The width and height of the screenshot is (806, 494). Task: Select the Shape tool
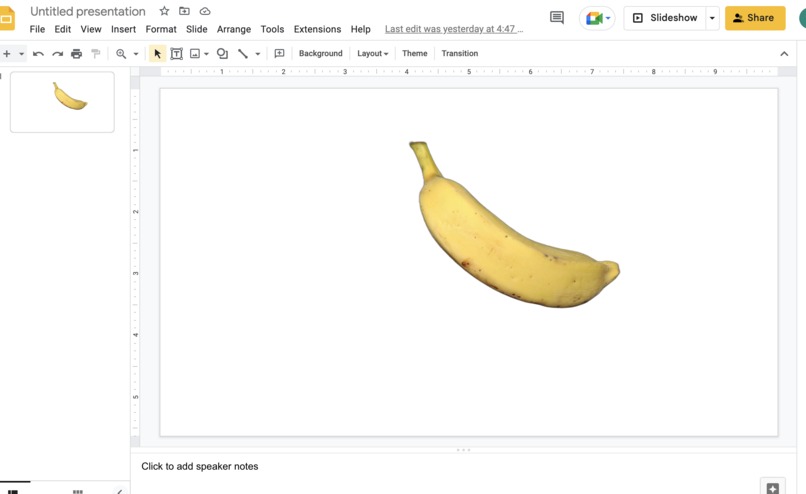pos(222,53)
